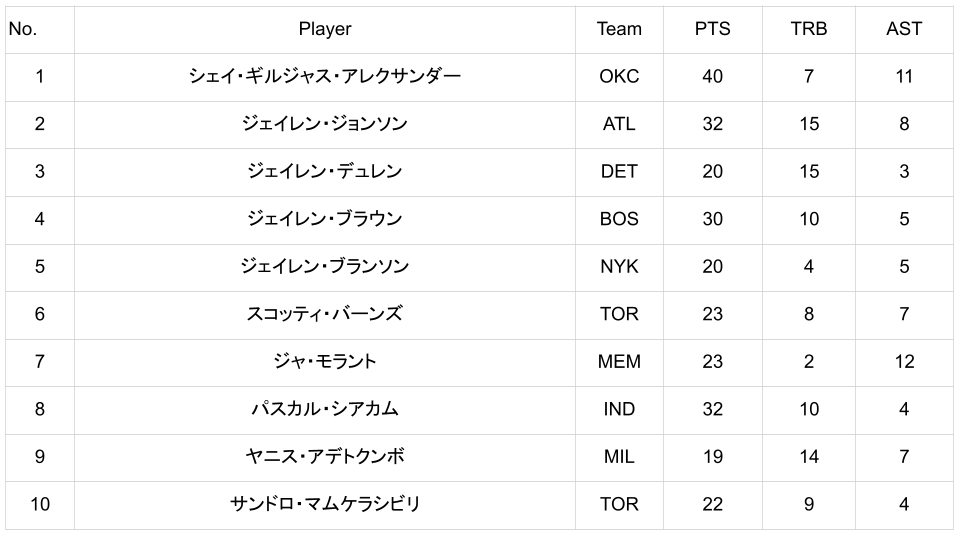Click the NYK team cell
Image resolution: width=960 pixels, height=540 pixels.
(619, 266)
